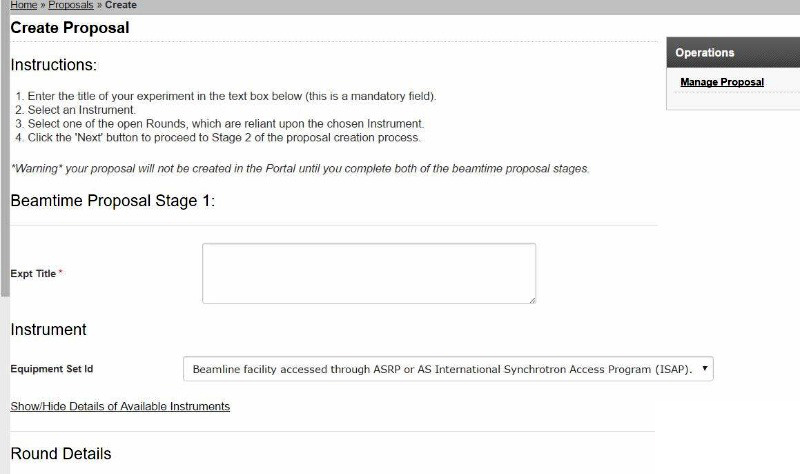Image resolution: width=800 pixels, height=474 pixels.
Task: Click the dropdown arrow beside ISAP option
Action: point(705,368)
